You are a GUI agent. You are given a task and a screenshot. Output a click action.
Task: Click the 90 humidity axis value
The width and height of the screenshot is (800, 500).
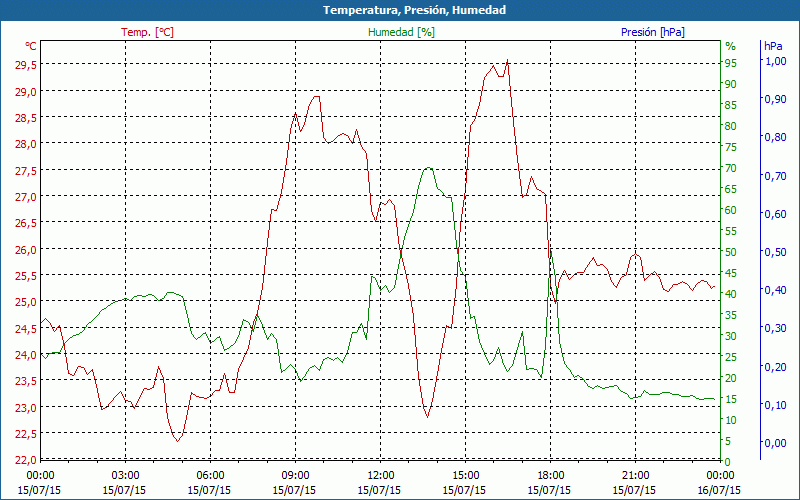click(x=731, y=84)
